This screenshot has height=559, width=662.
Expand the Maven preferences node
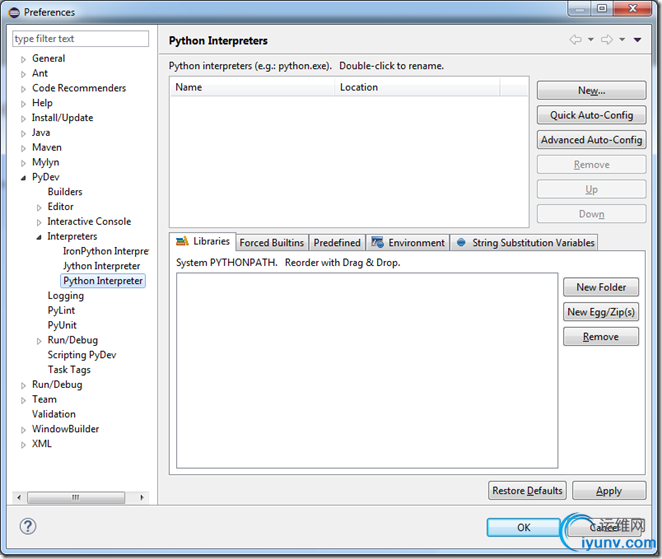(23, 148)
